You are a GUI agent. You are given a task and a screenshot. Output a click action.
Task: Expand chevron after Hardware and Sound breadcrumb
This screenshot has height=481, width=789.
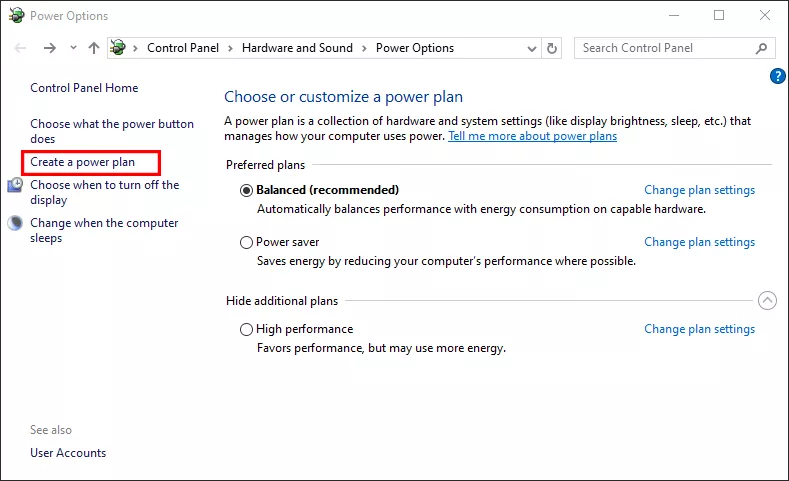click(x=364, y=48)
